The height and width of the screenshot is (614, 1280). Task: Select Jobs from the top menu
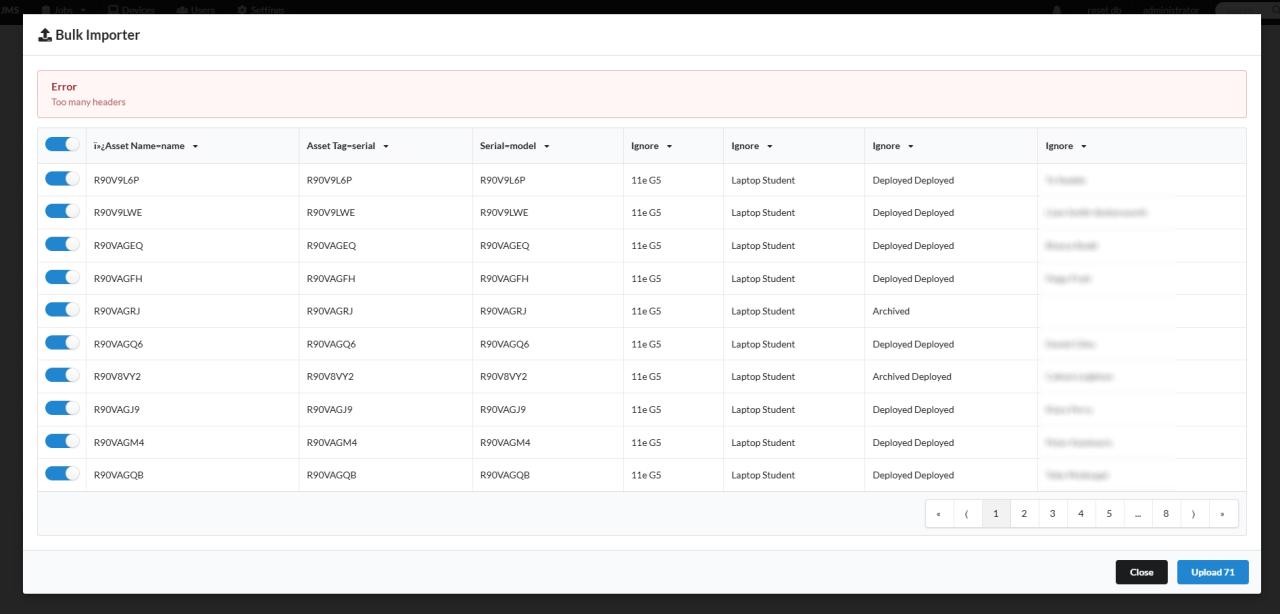[x=65, y=11]
